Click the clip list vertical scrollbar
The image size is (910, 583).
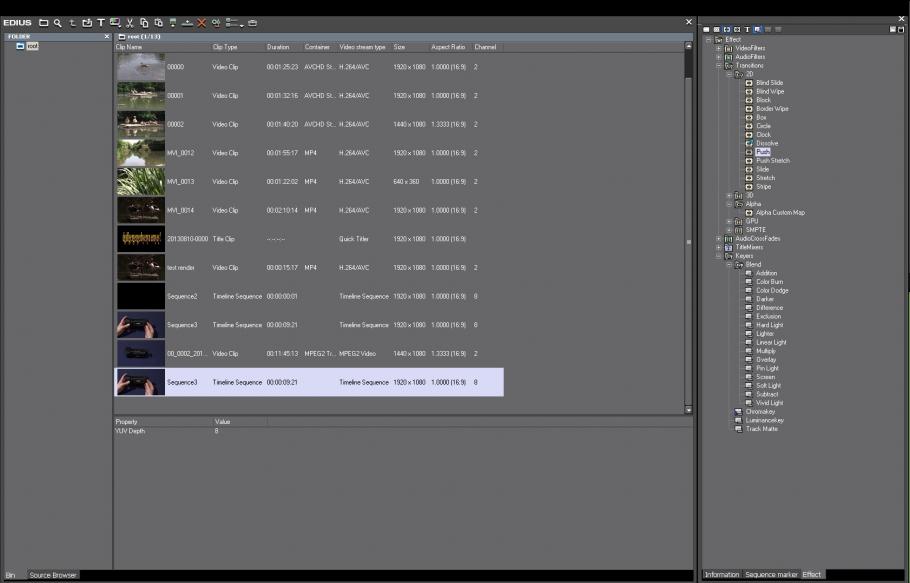[x=688, y=240]
